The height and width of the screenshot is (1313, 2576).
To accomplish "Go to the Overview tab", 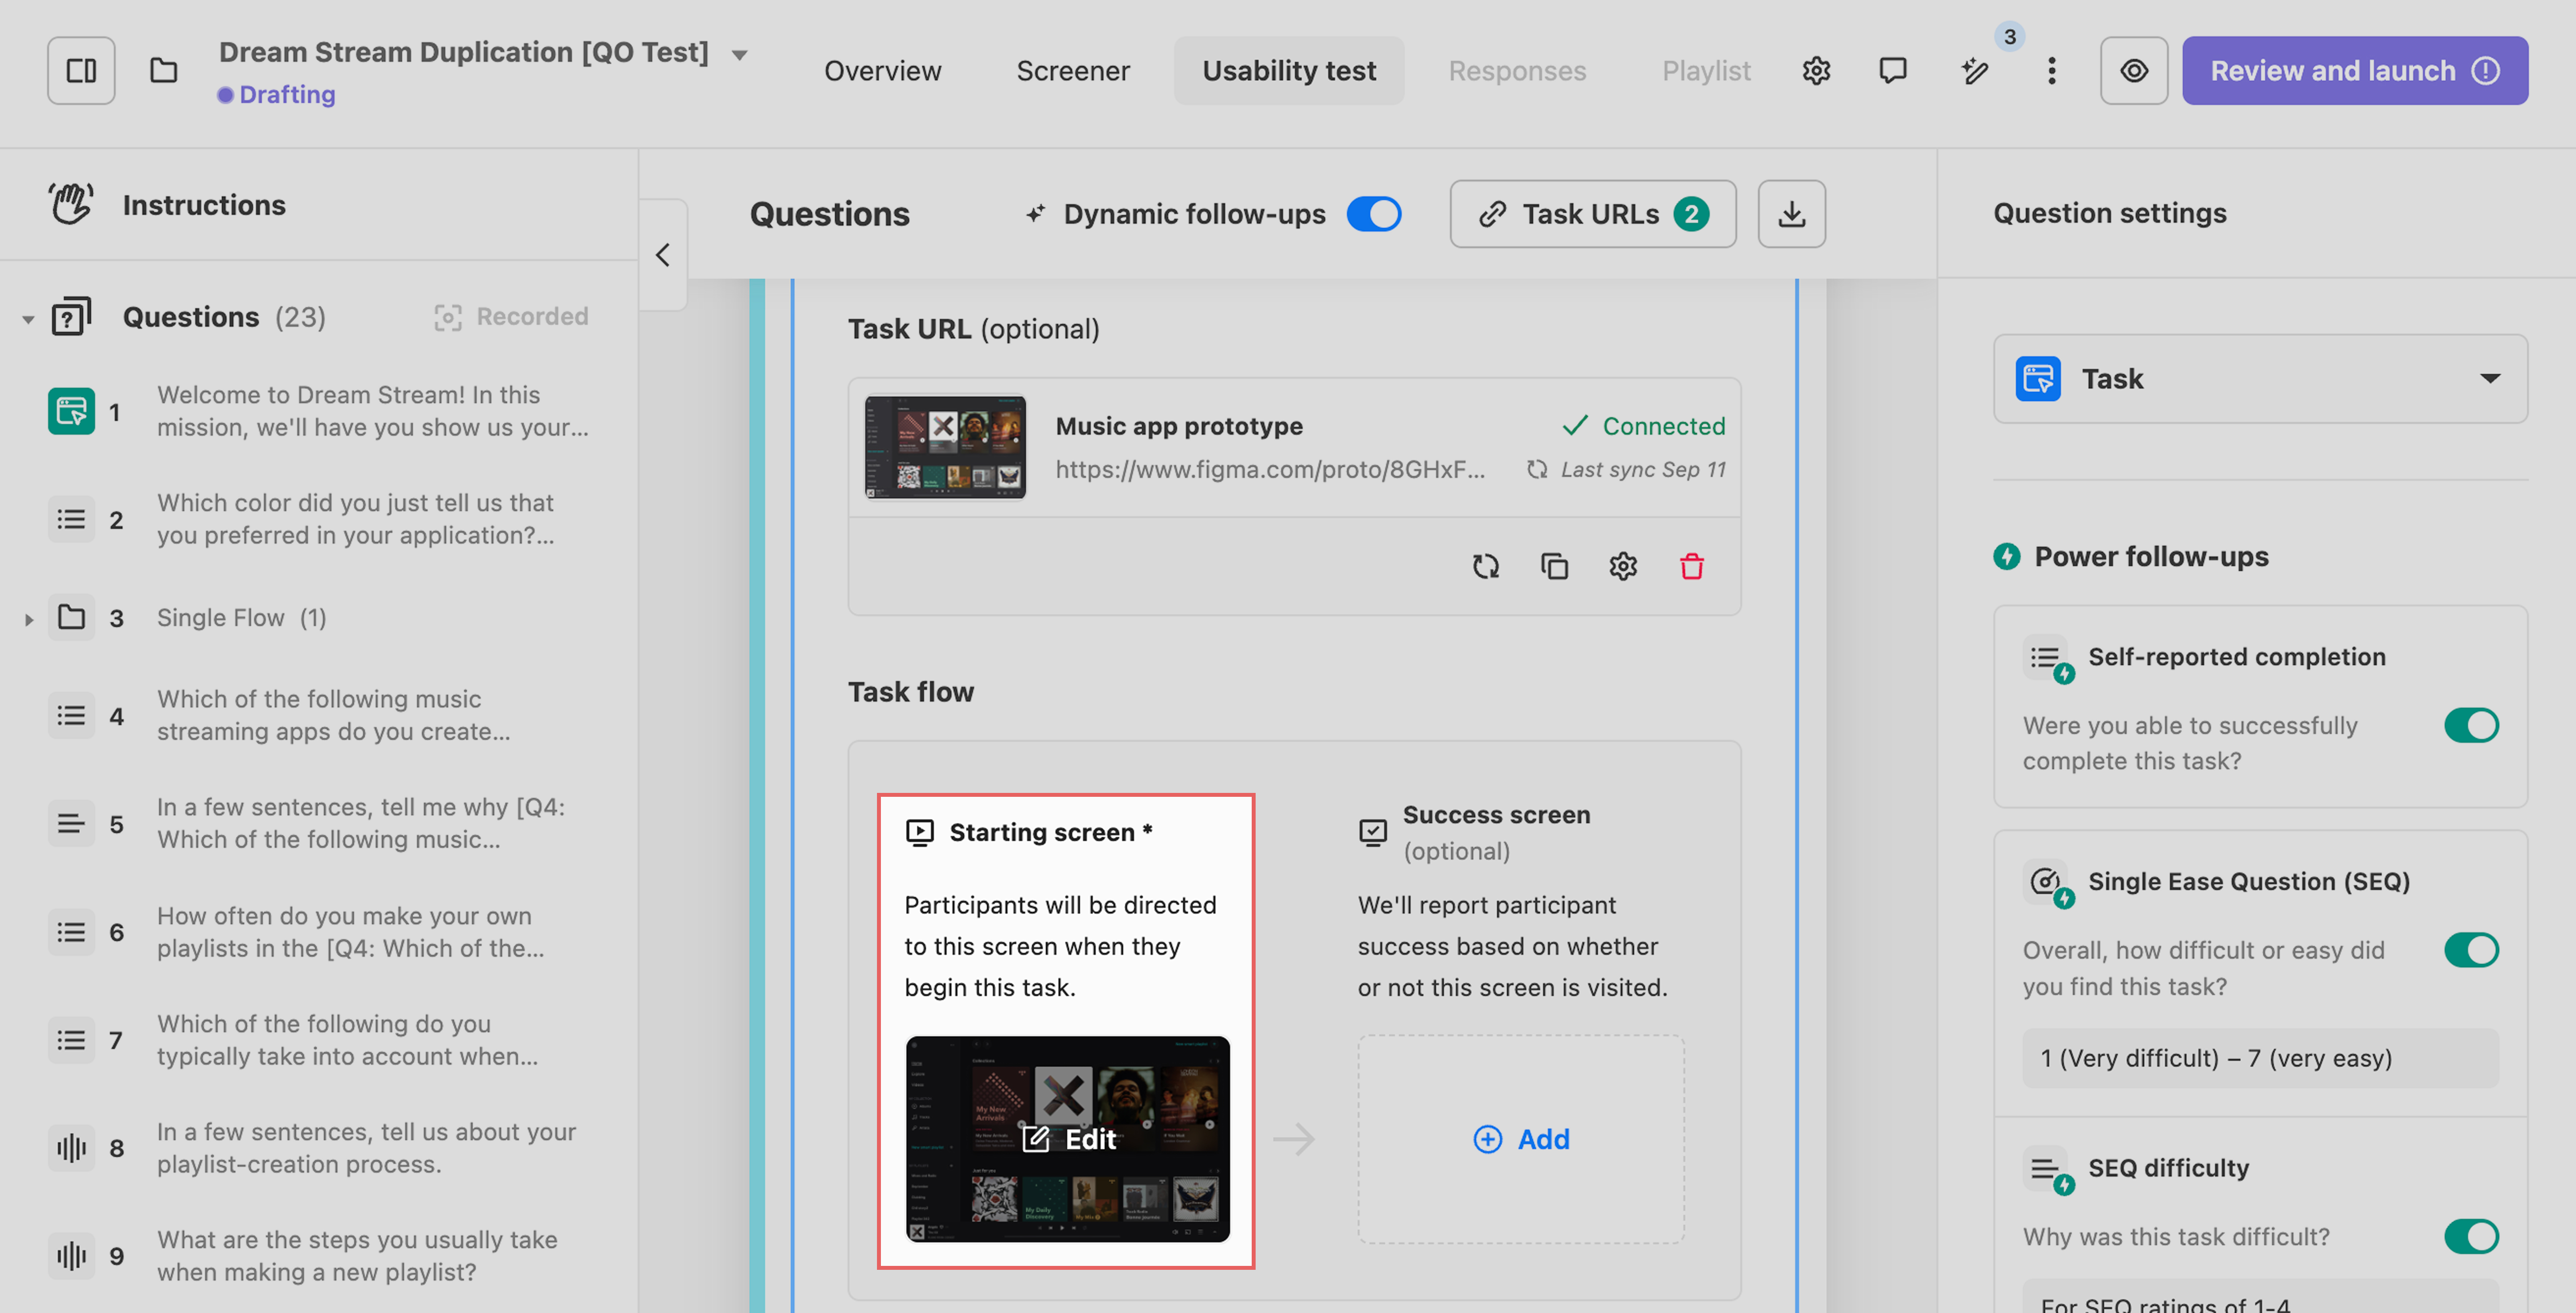I will coord(882,70).
